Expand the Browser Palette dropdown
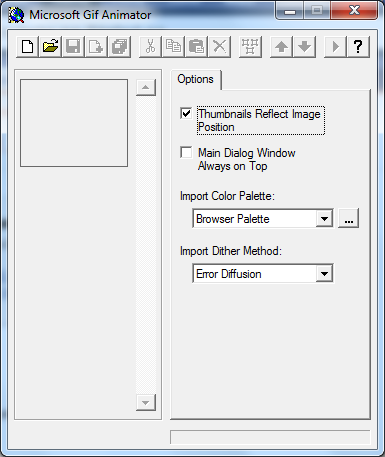The height and width of the screenshot is (457, 385). (x=324, y=219)
